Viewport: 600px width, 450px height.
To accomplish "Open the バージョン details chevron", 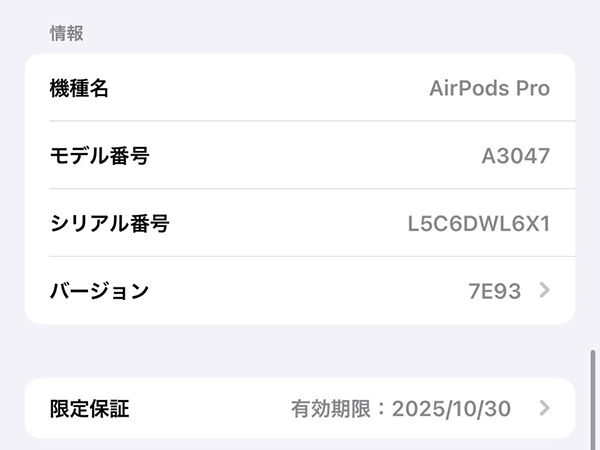I will pos(544,291).
